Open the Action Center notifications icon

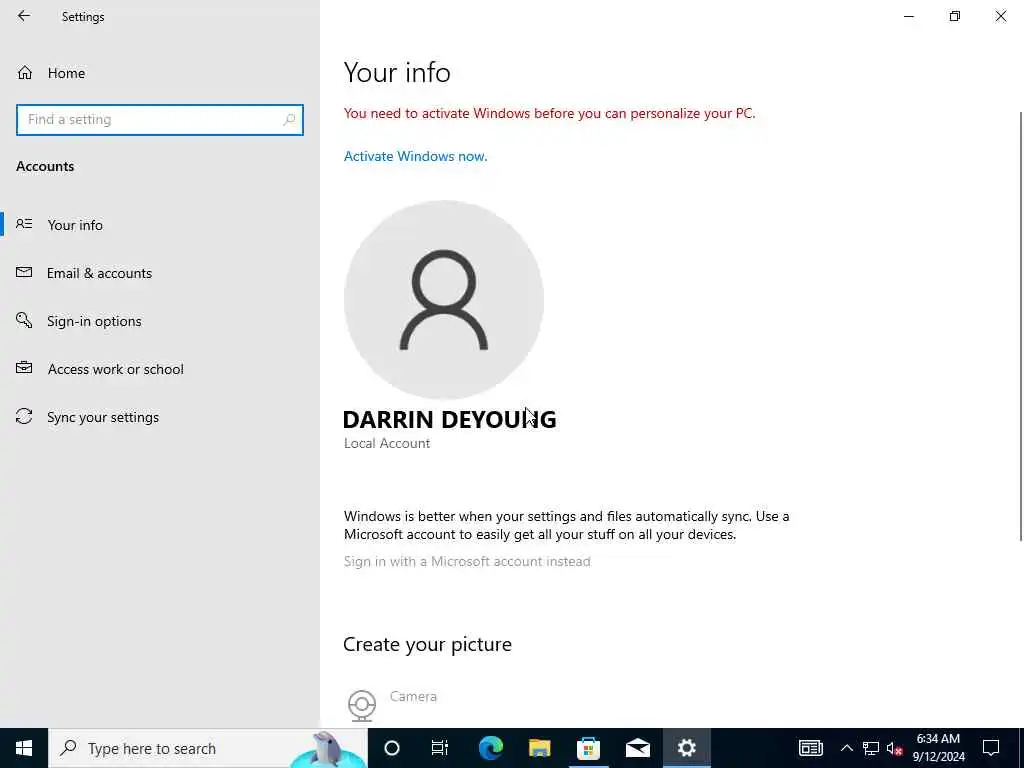coord(991,748)
